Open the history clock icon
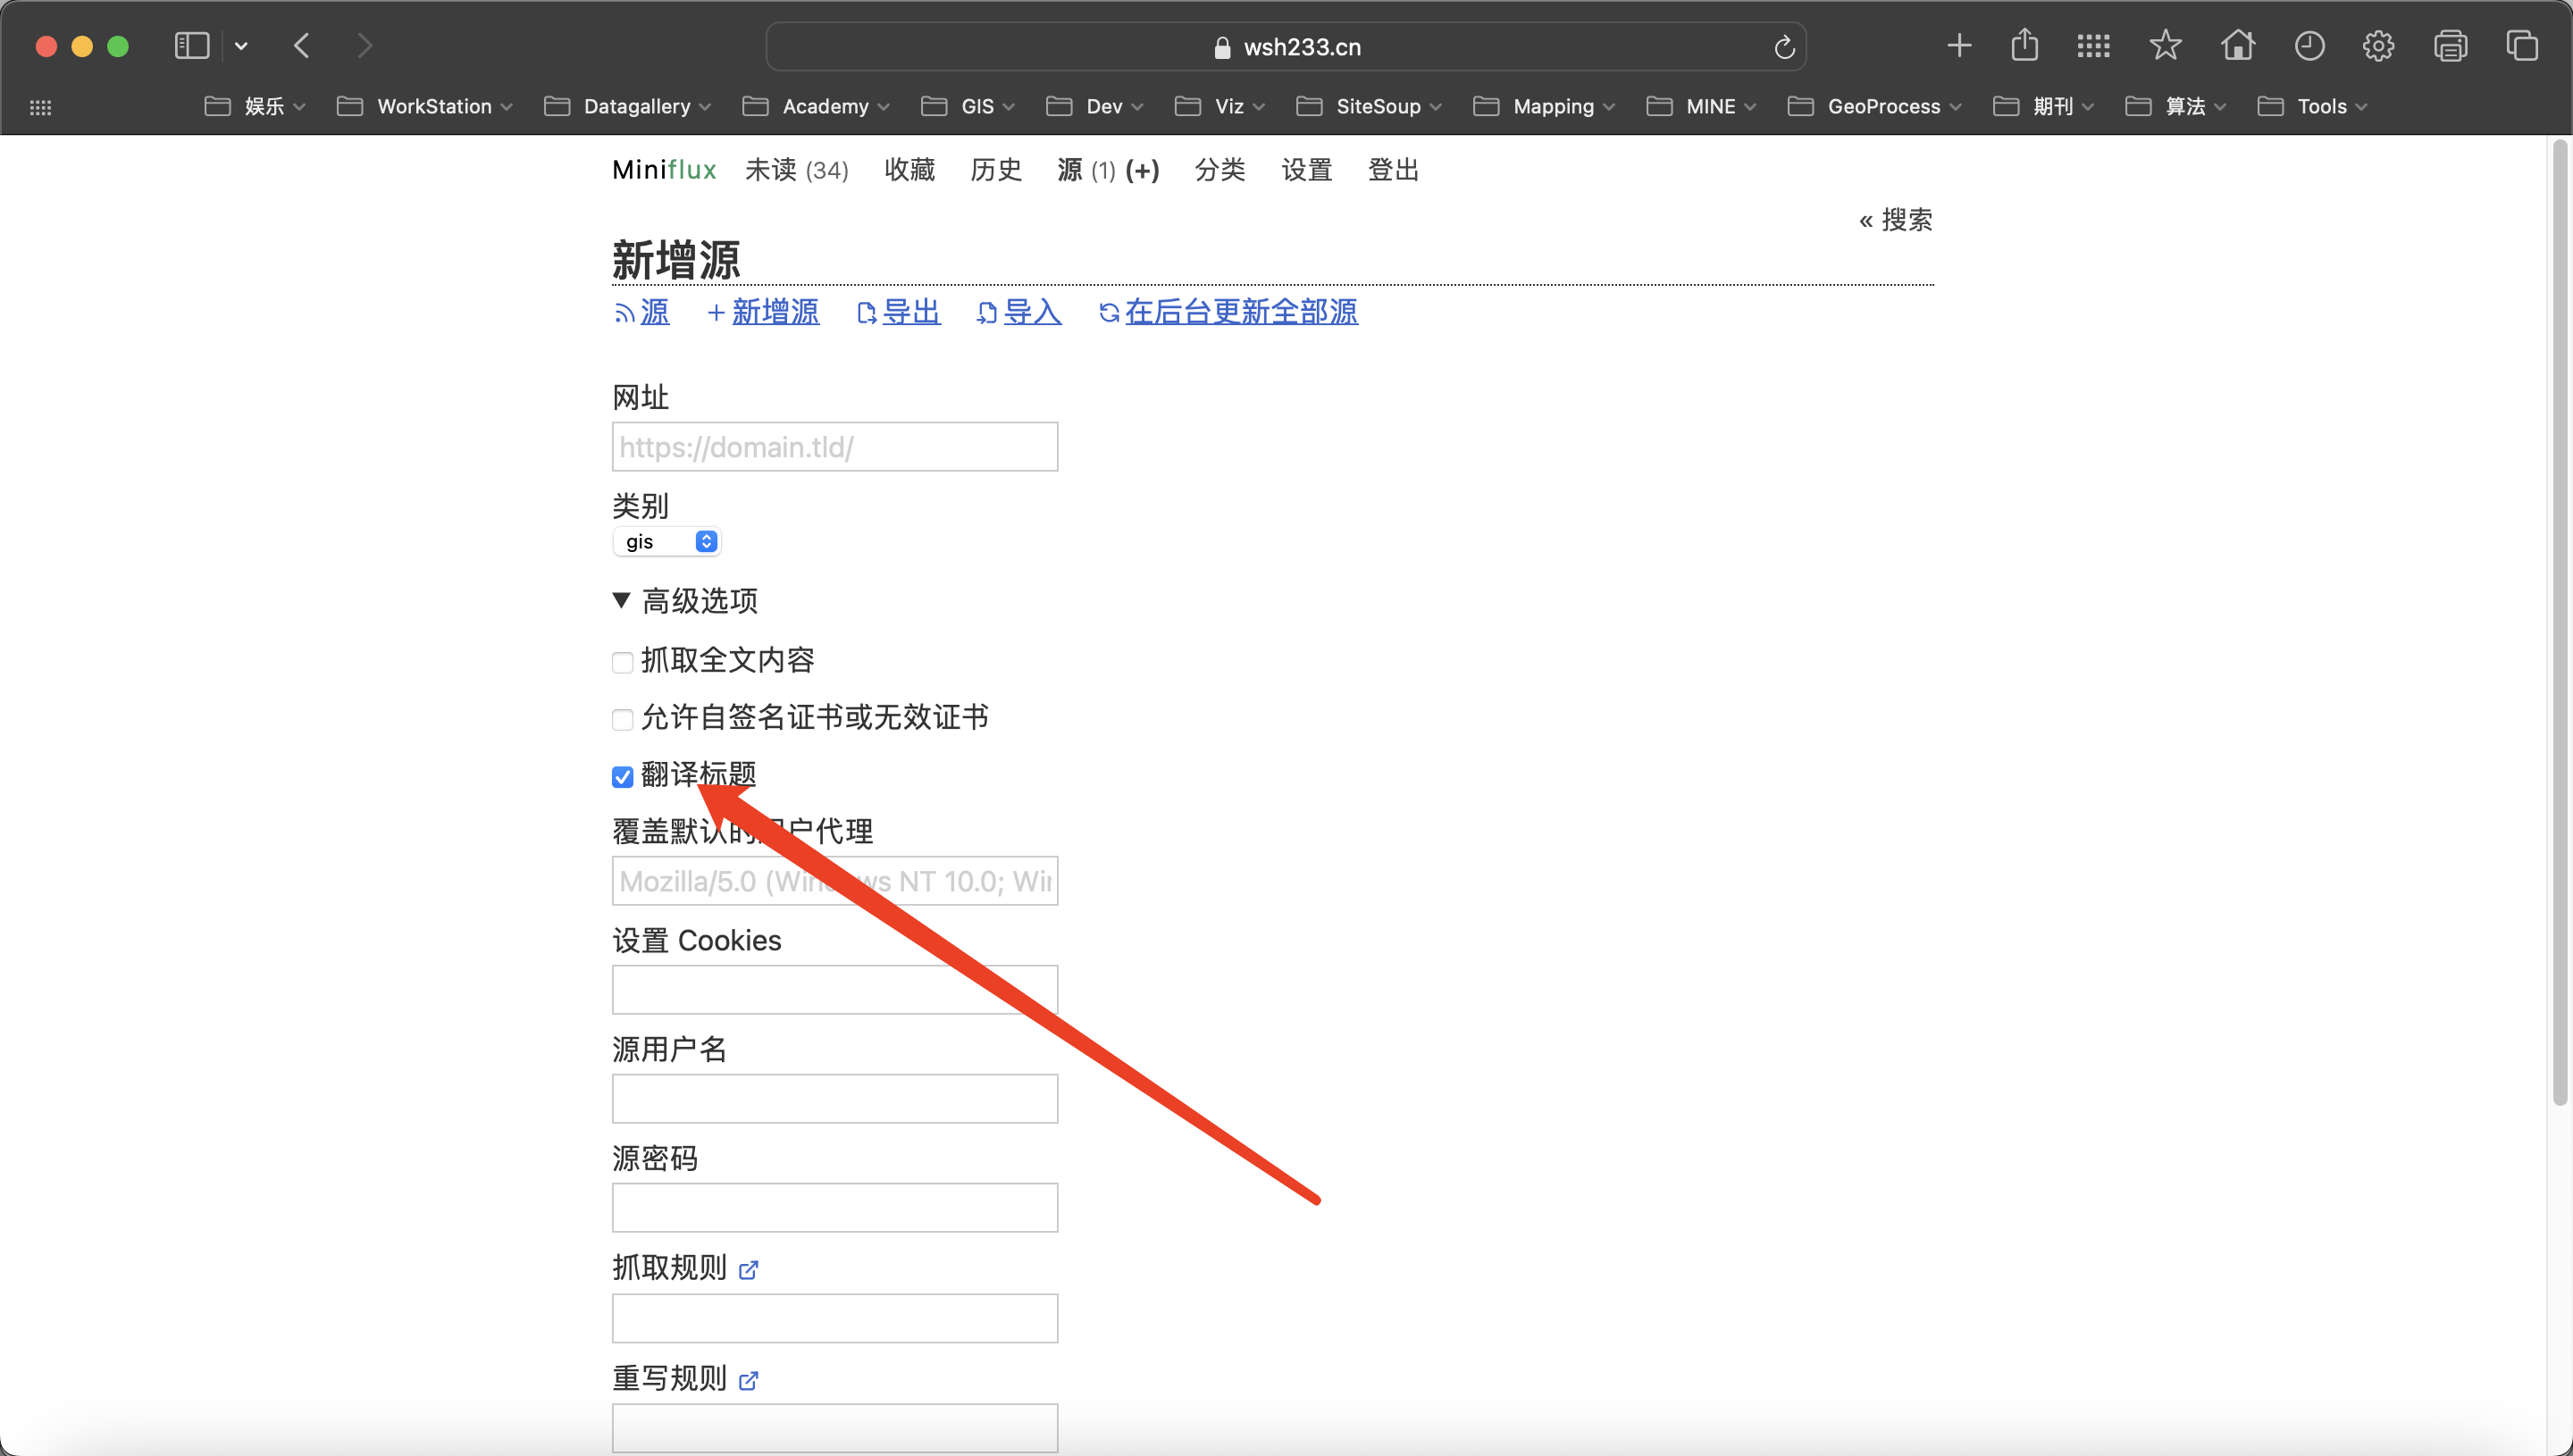This screenshot has width=2573, height=1456. coord(2309,46)
